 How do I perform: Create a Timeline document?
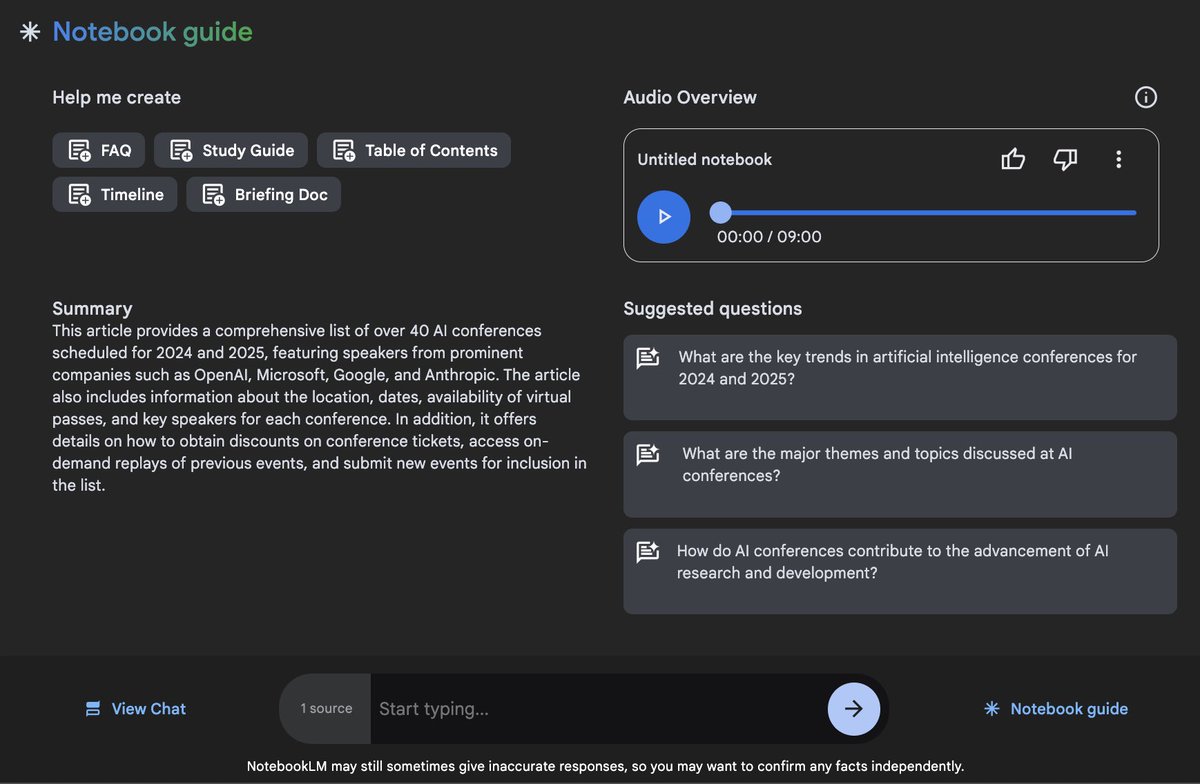click(x=115, y=194)
